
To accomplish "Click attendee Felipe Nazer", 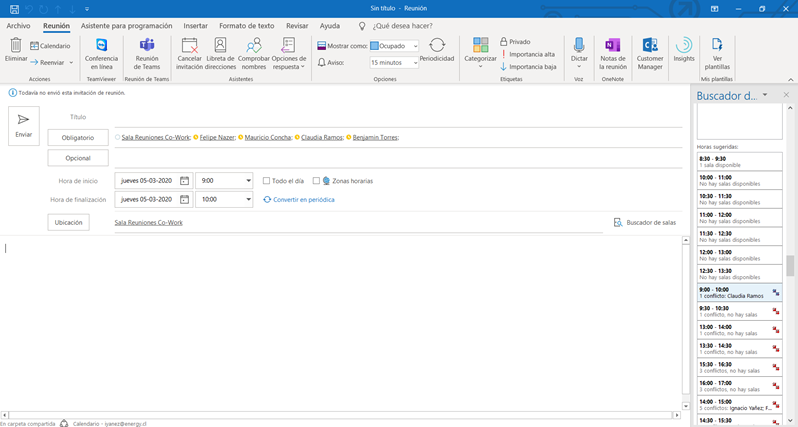I will pyautogui.click(x=217, y=137).
